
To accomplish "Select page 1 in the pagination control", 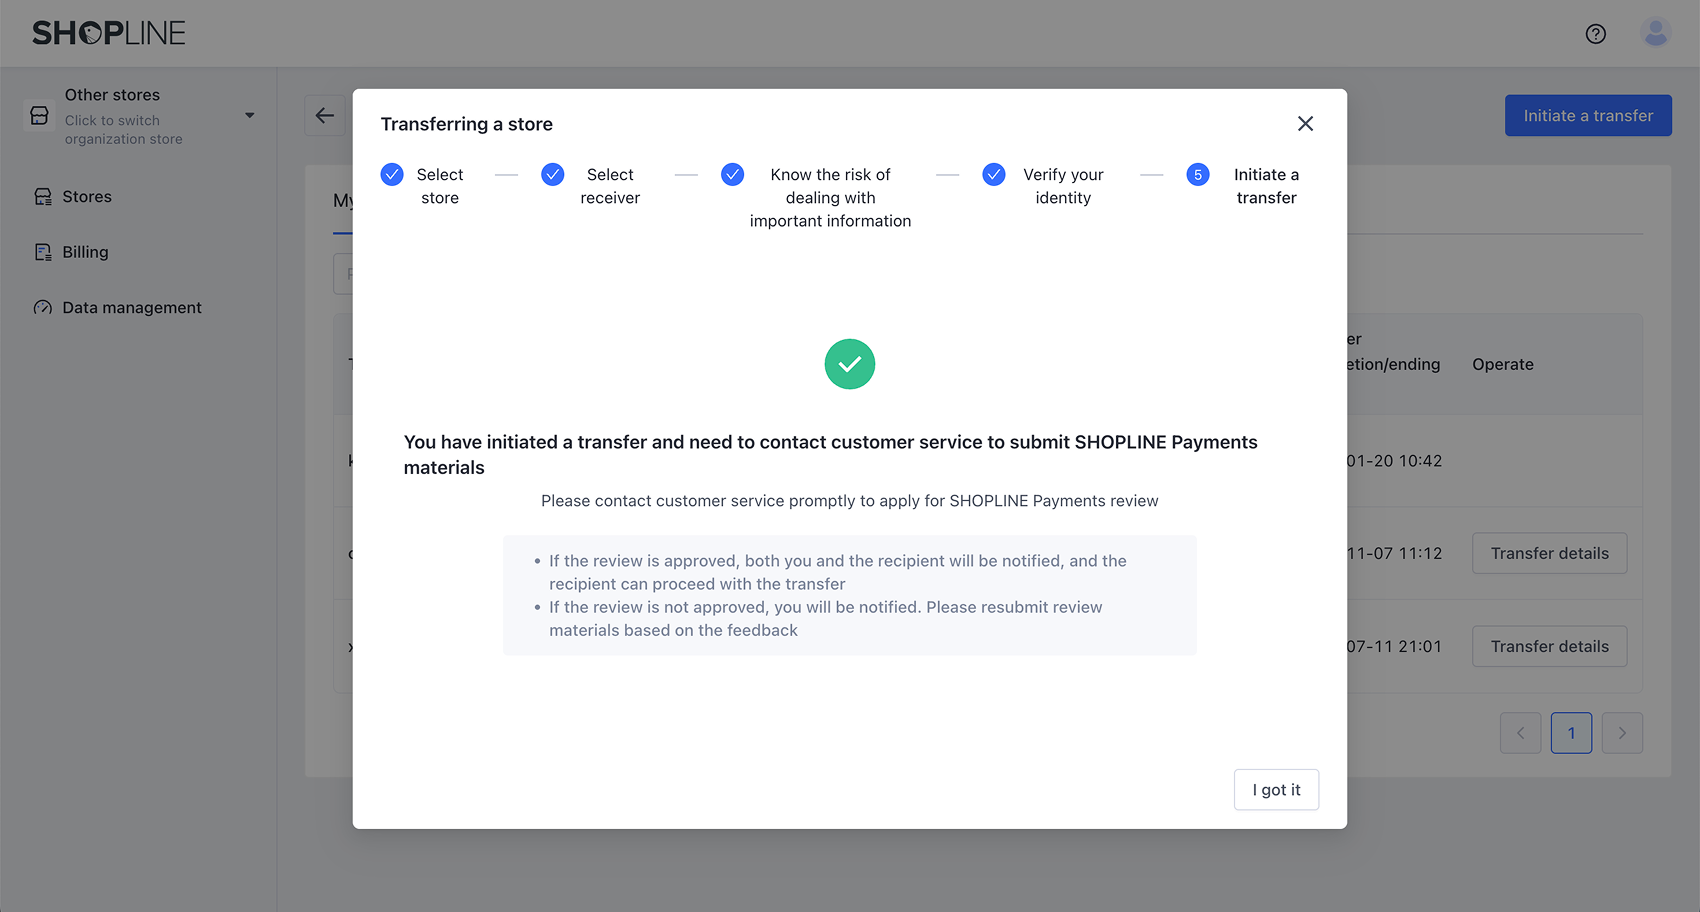I will [x=1571, y=733].
